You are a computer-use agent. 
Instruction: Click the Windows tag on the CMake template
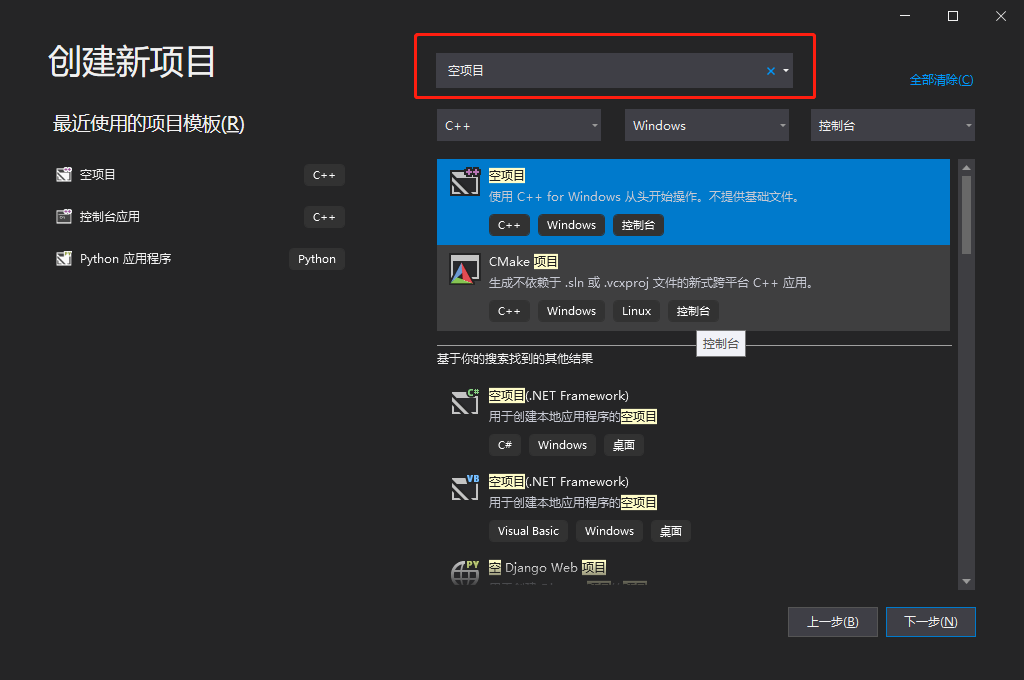(x=571, y=311)
